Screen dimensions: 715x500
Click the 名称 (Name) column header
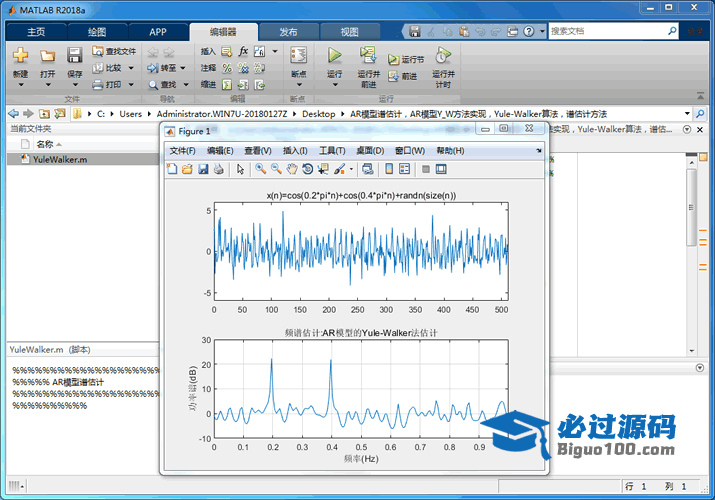click(x=45, y=144)
